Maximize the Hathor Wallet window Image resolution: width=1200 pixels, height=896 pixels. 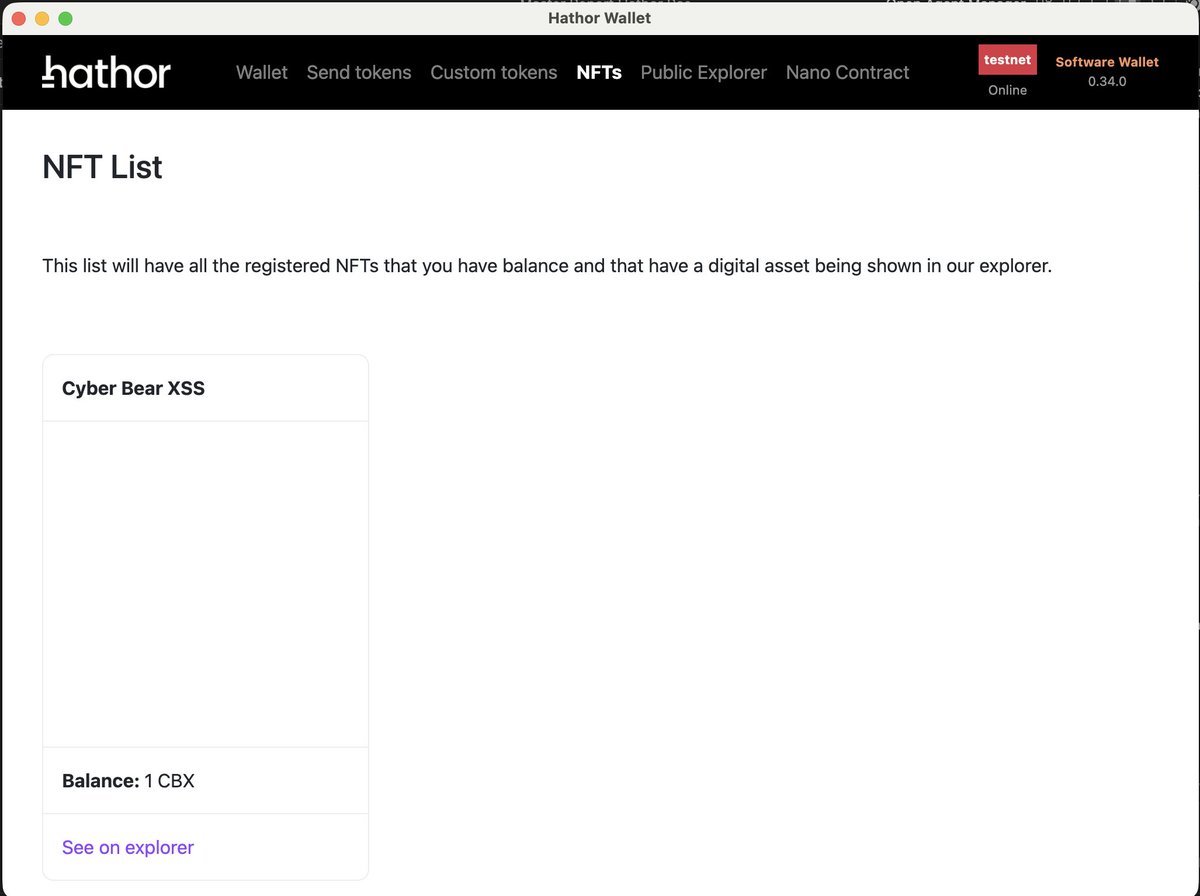(x=66, y=18)
